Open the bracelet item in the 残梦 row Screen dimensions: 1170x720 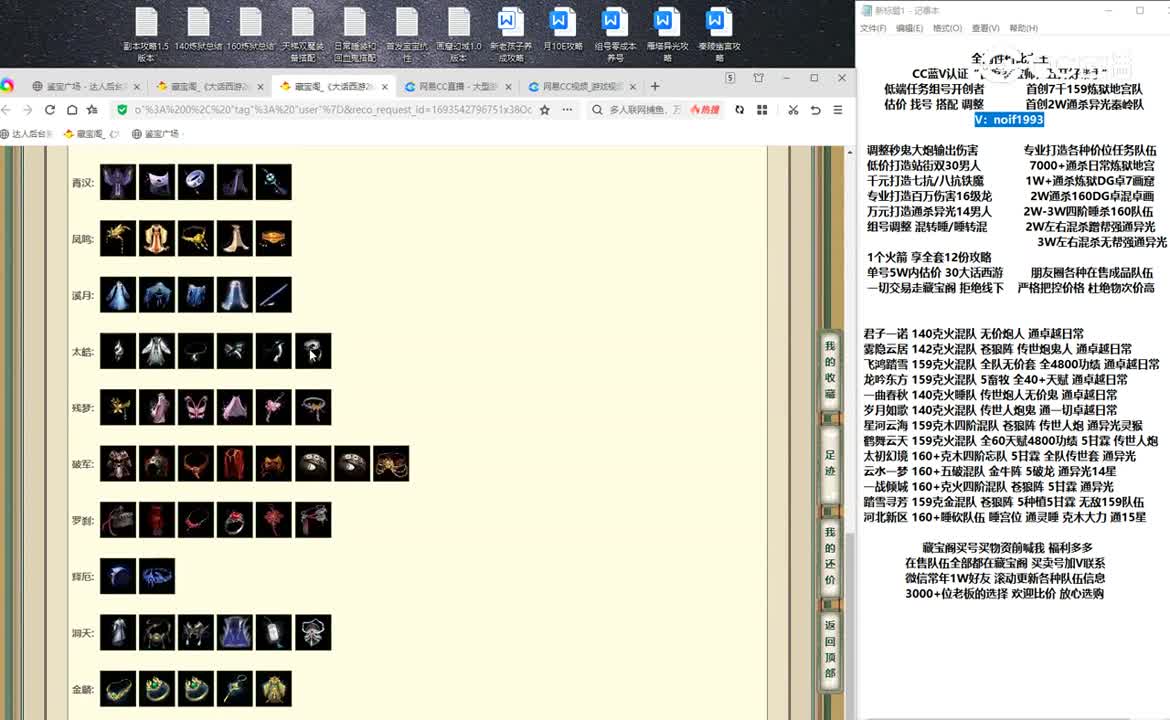point(313,407)
